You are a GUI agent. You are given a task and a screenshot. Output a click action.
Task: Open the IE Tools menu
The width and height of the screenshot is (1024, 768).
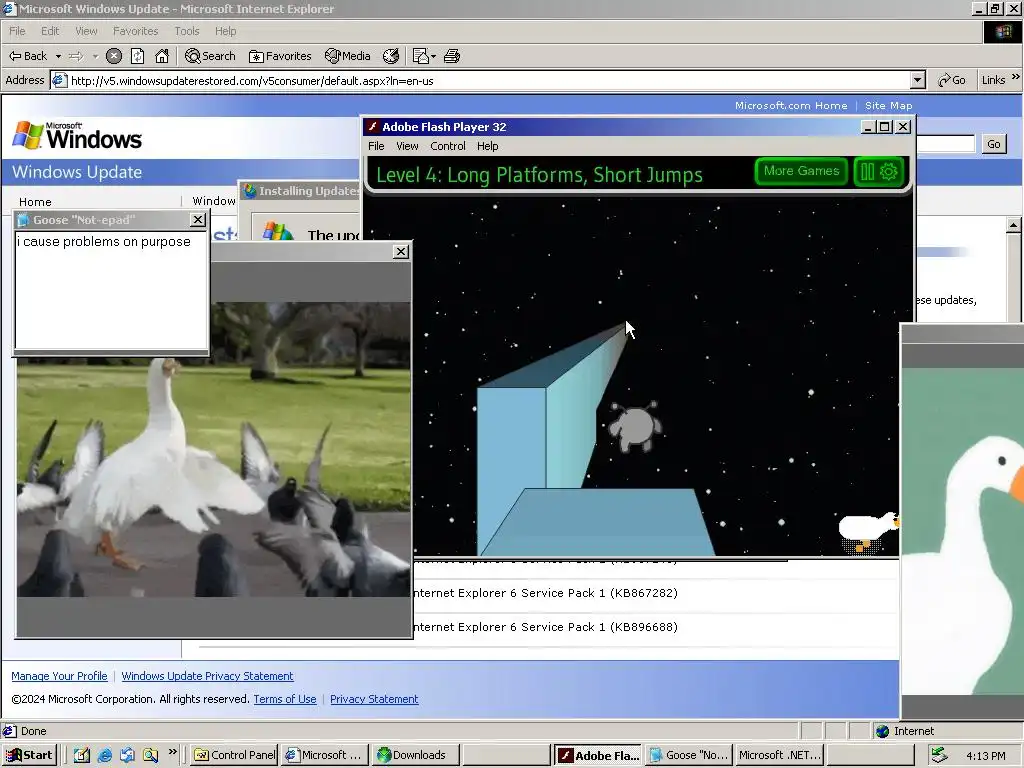187,31
